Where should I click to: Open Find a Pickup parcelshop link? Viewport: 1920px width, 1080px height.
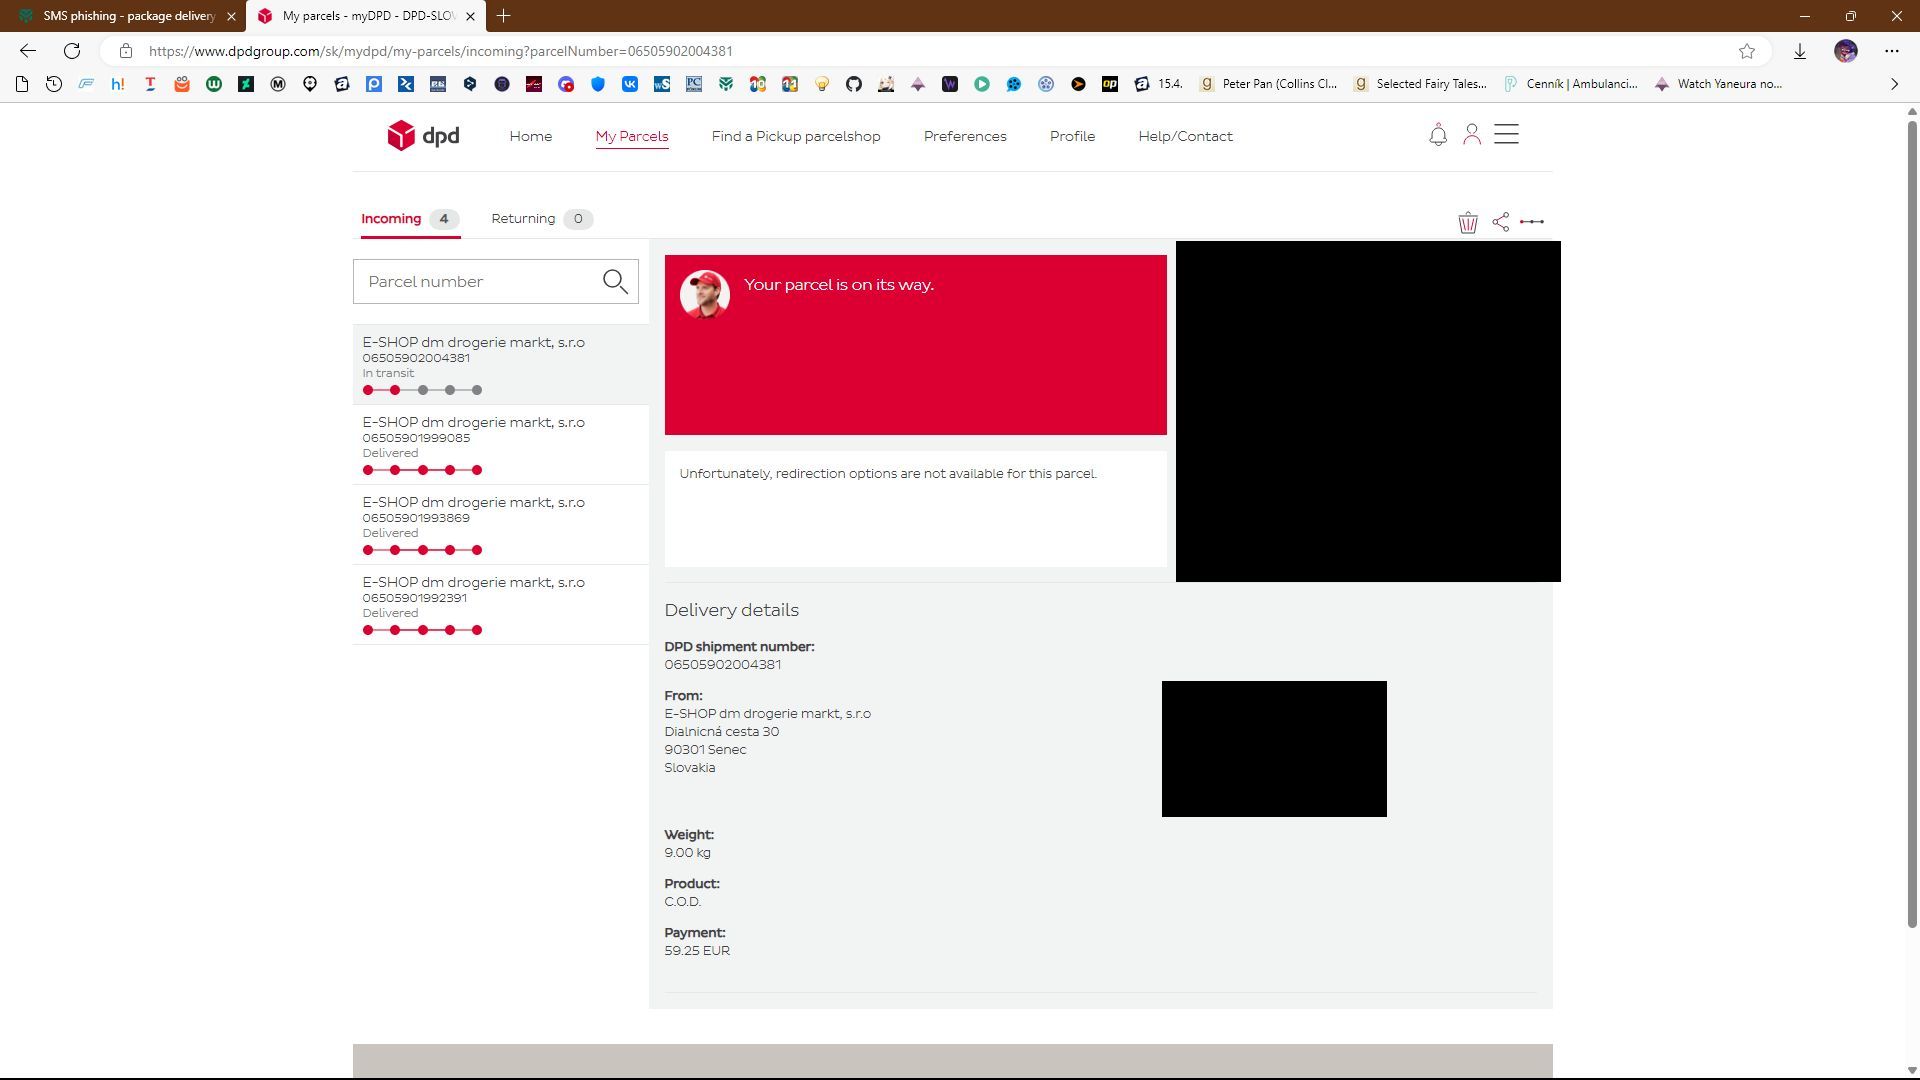(x=795, y=136)
